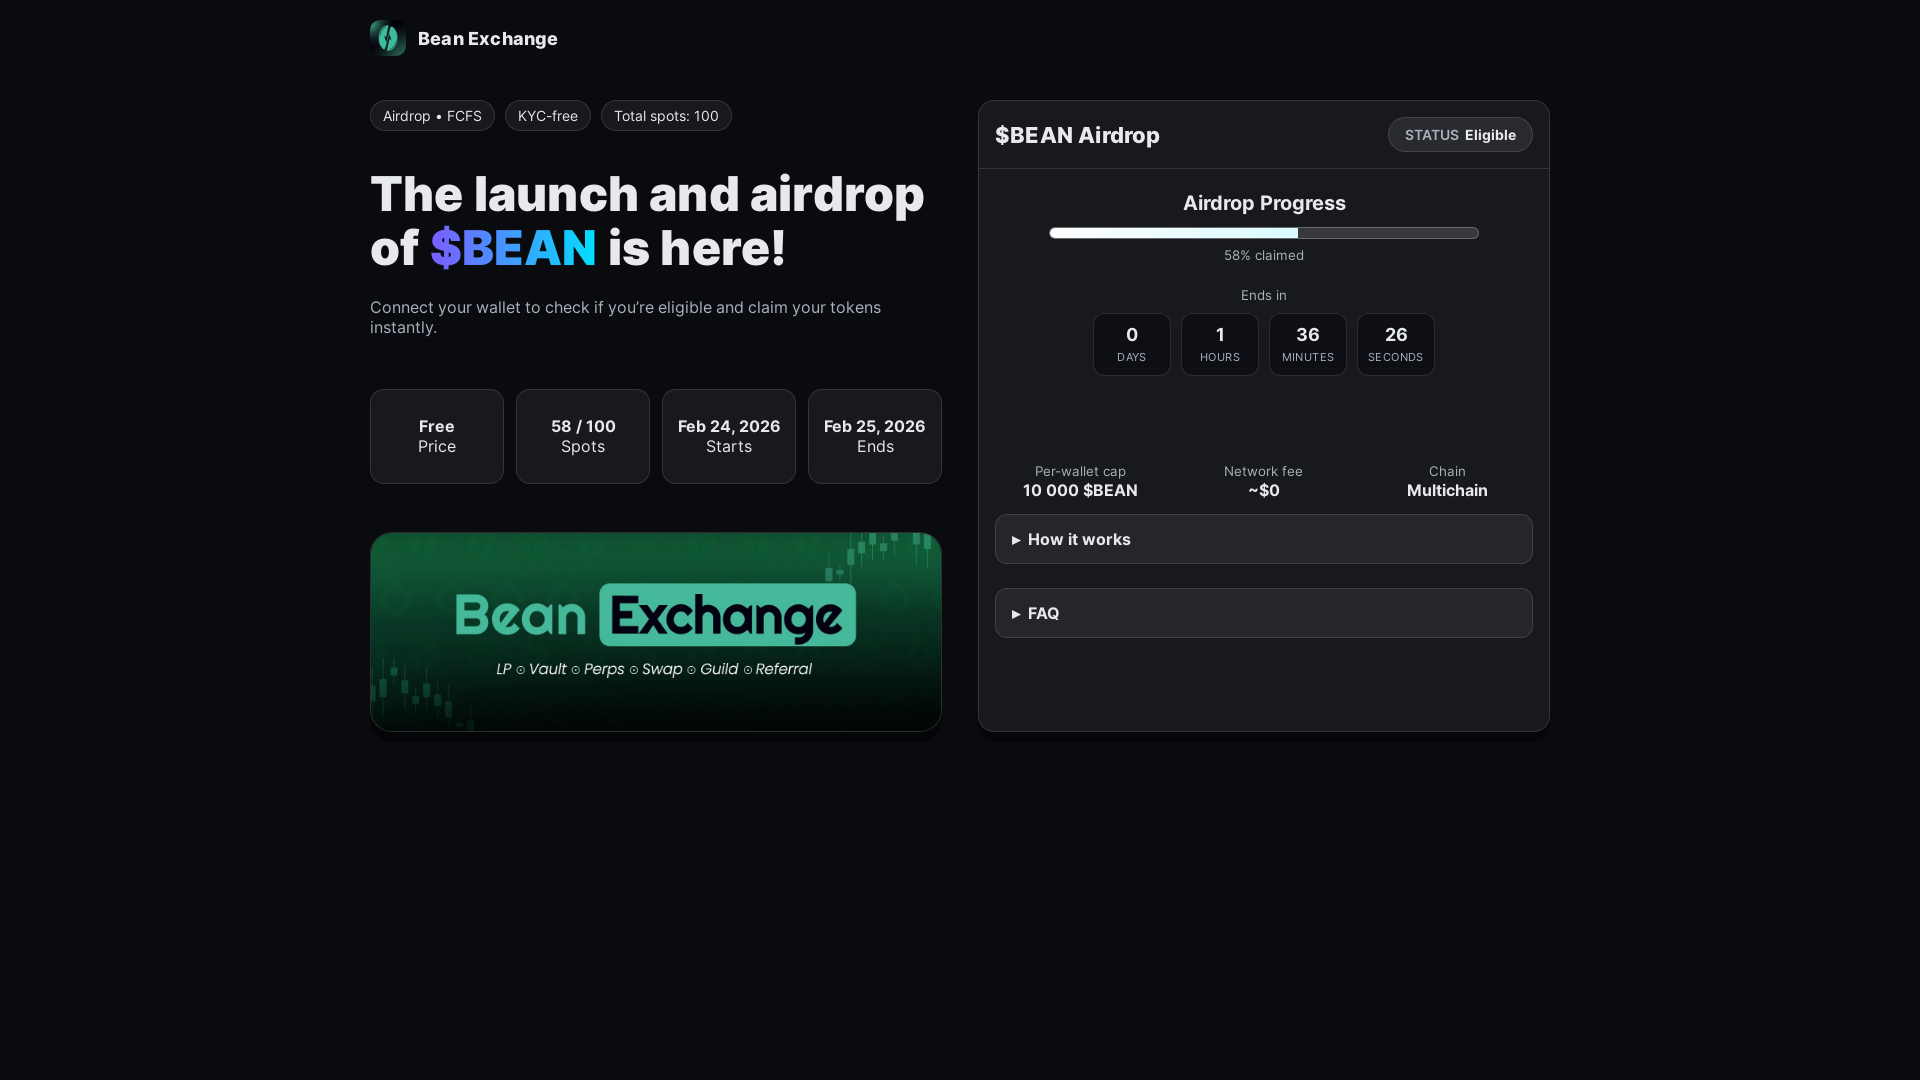
Task: Click the DAYS countdown box
Action: click(1132, 345)
